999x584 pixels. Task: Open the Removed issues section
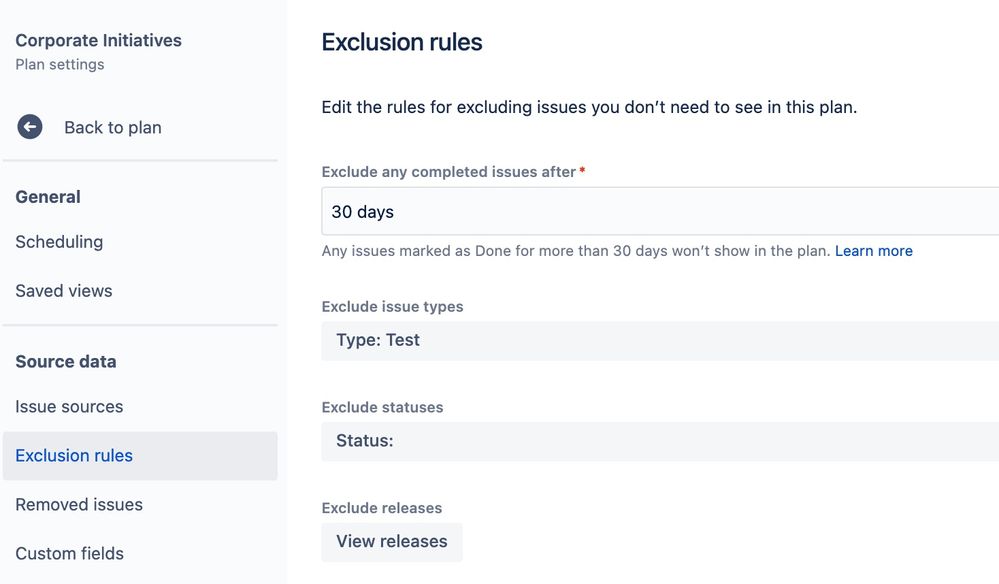[x=78, y=504]
